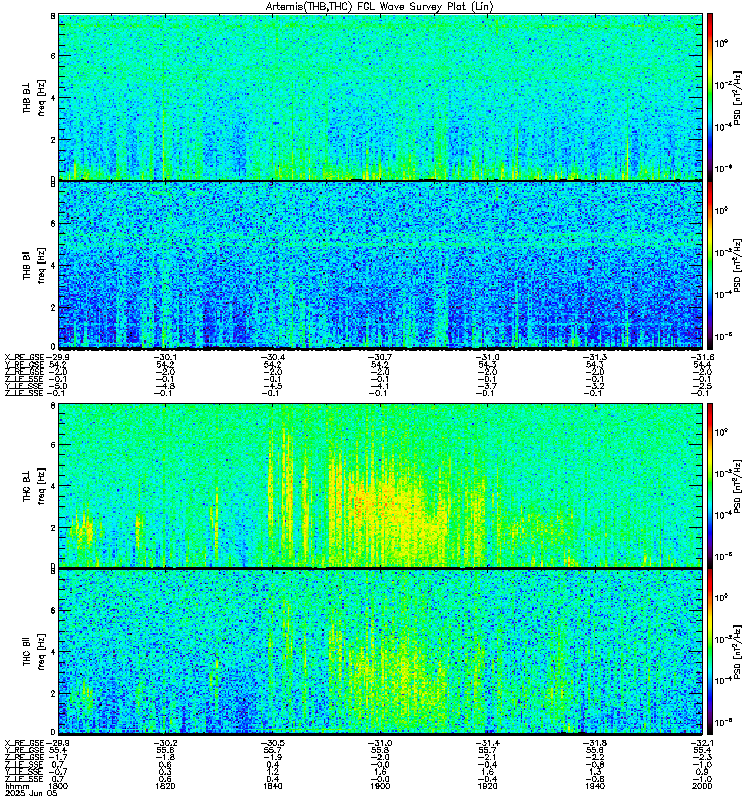Screen dimensions: 750x800
Task: Select the THB B-parallel spectrogram panel
Action: (x=381, y=265)
